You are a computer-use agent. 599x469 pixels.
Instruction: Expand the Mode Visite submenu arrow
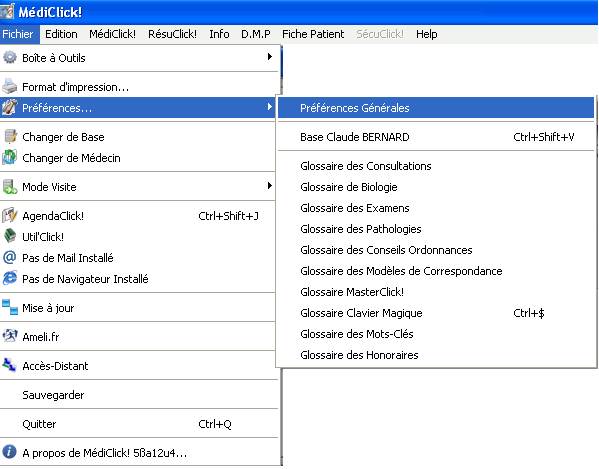click(x=270, y=186)
